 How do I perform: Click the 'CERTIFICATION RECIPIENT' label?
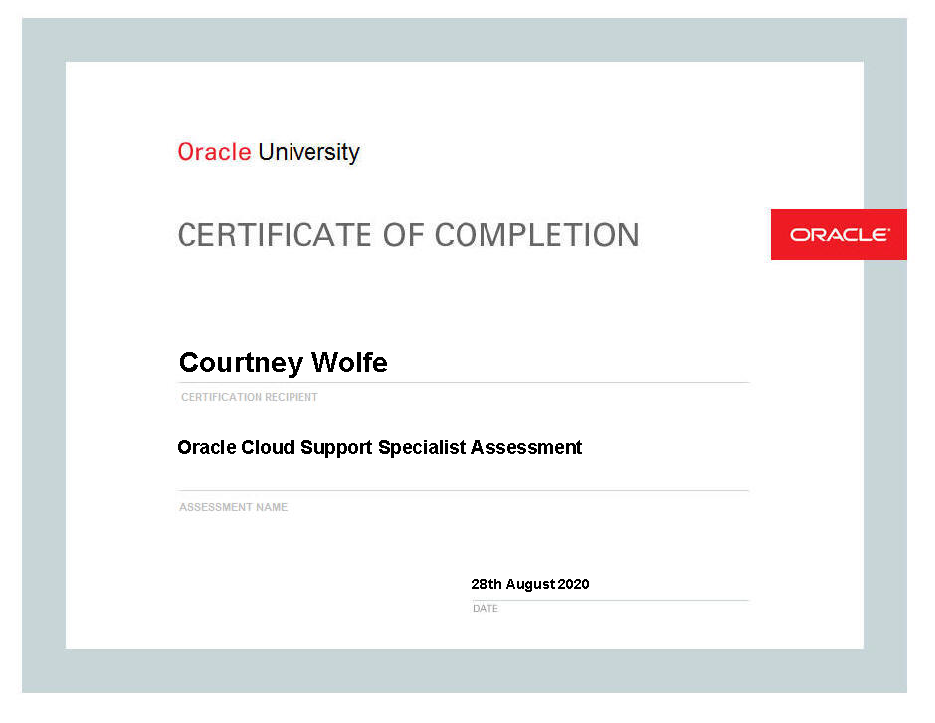249,397
